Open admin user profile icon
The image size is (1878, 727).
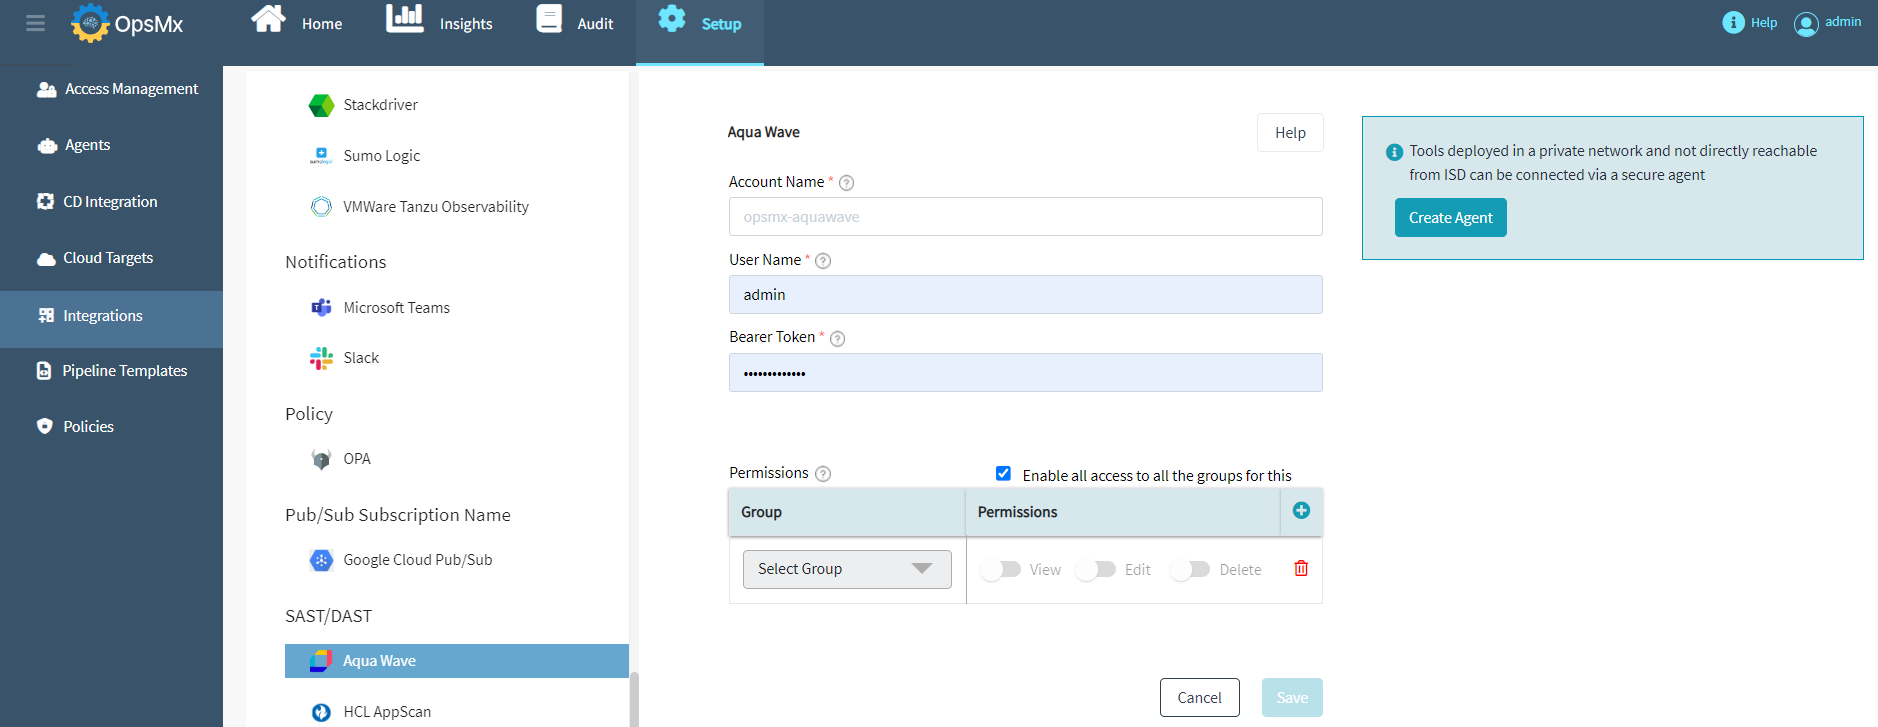coord(1805,24)
